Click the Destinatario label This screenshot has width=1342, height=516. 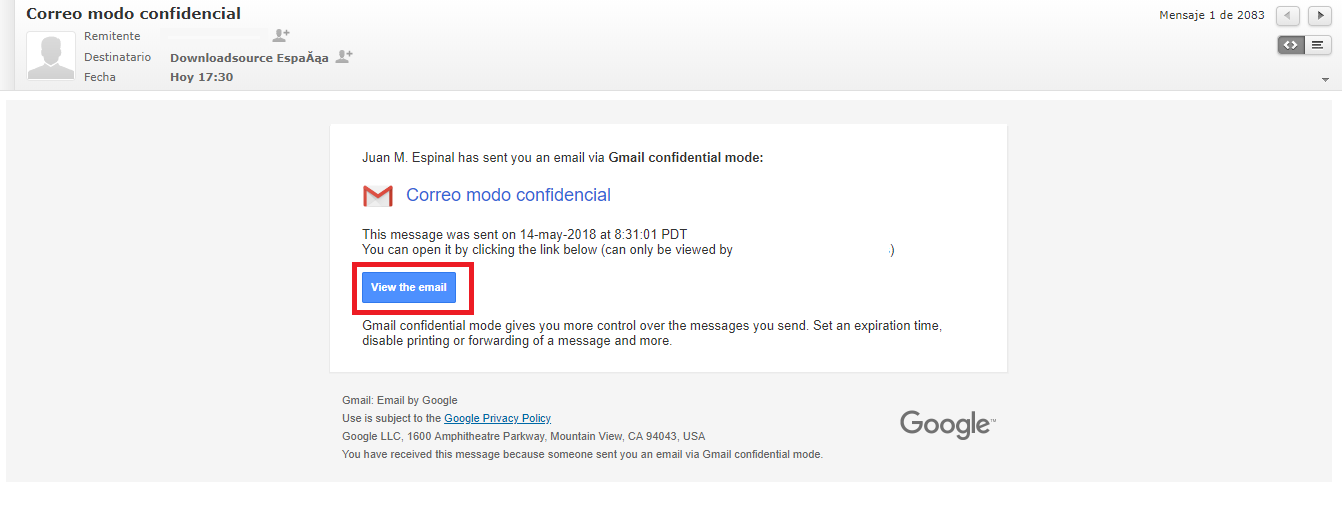coord(117,57)
